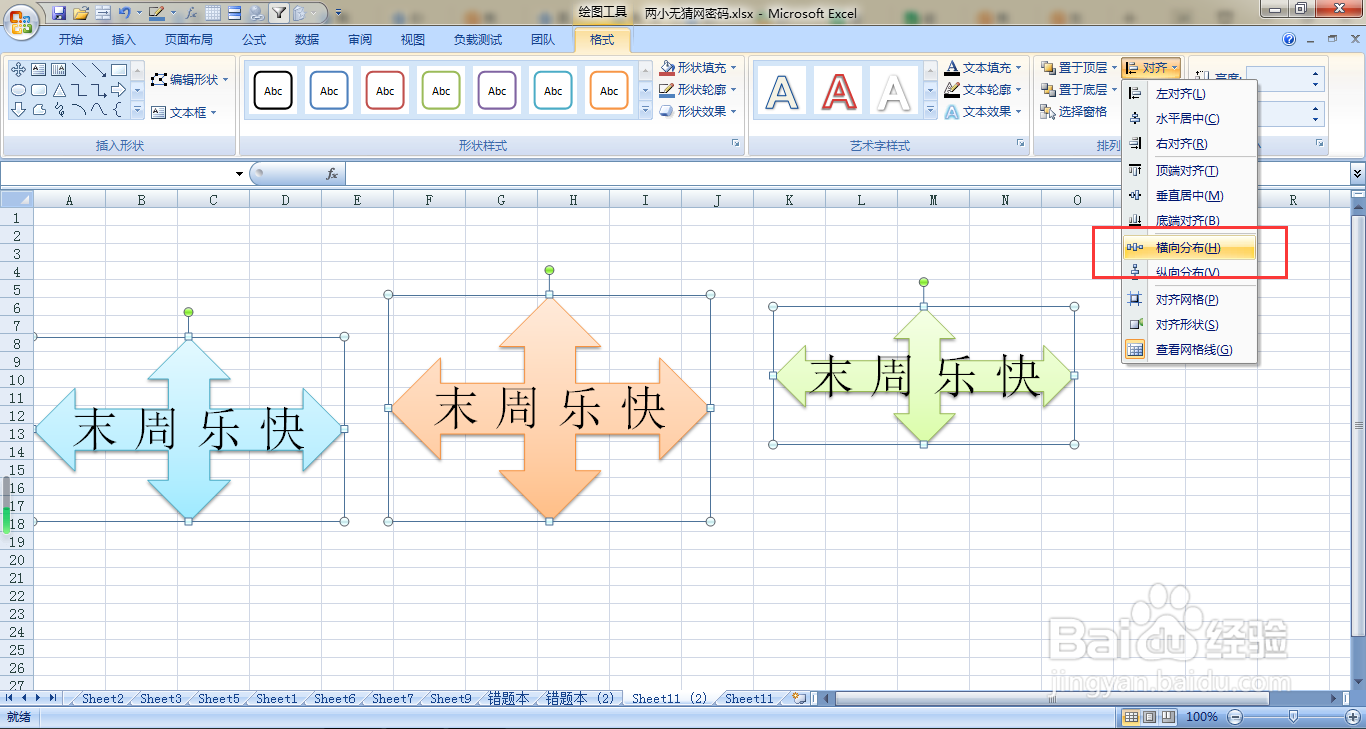Open the Sheet11 worksheet tab
This screenshot has height=729, width=1366.
click(x=749, y=699)
